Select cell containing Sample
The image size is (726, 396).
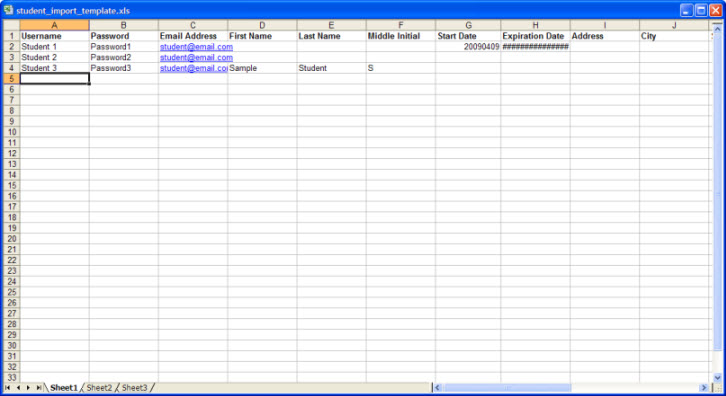point(262,68)
